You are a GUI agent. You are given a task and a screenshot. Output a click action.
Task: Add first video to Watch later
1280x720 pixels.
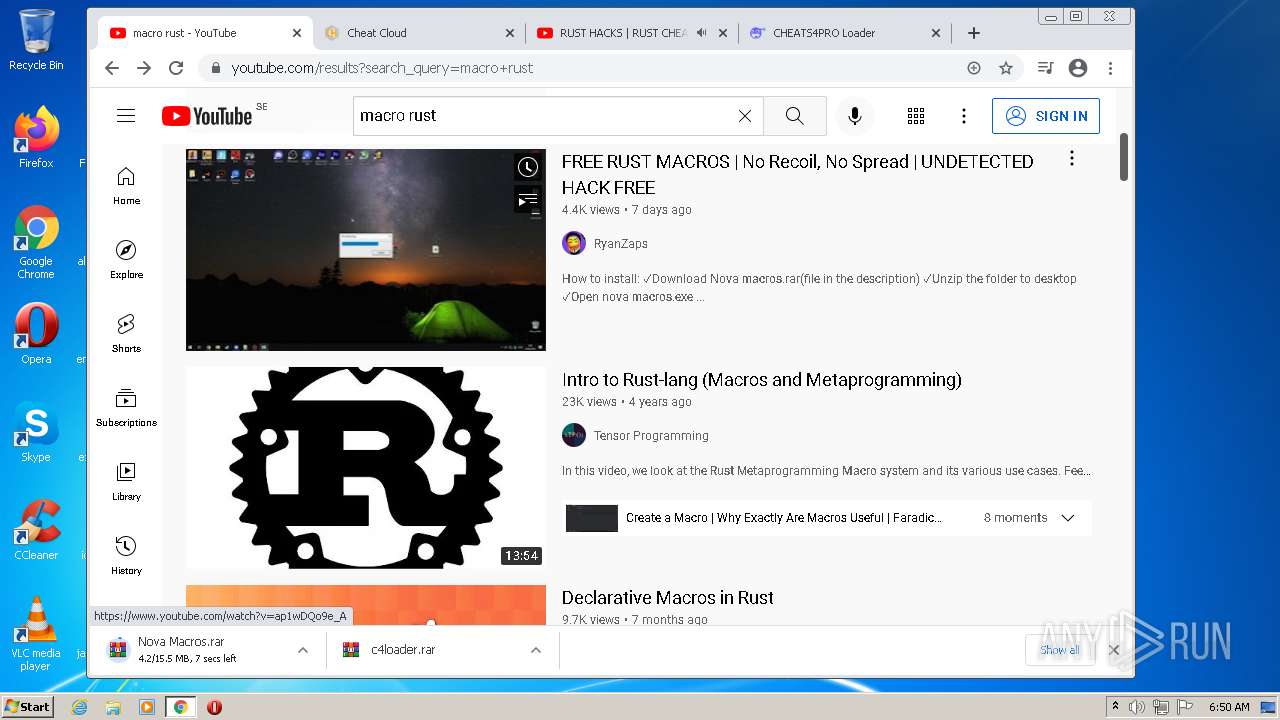[528, 167]
